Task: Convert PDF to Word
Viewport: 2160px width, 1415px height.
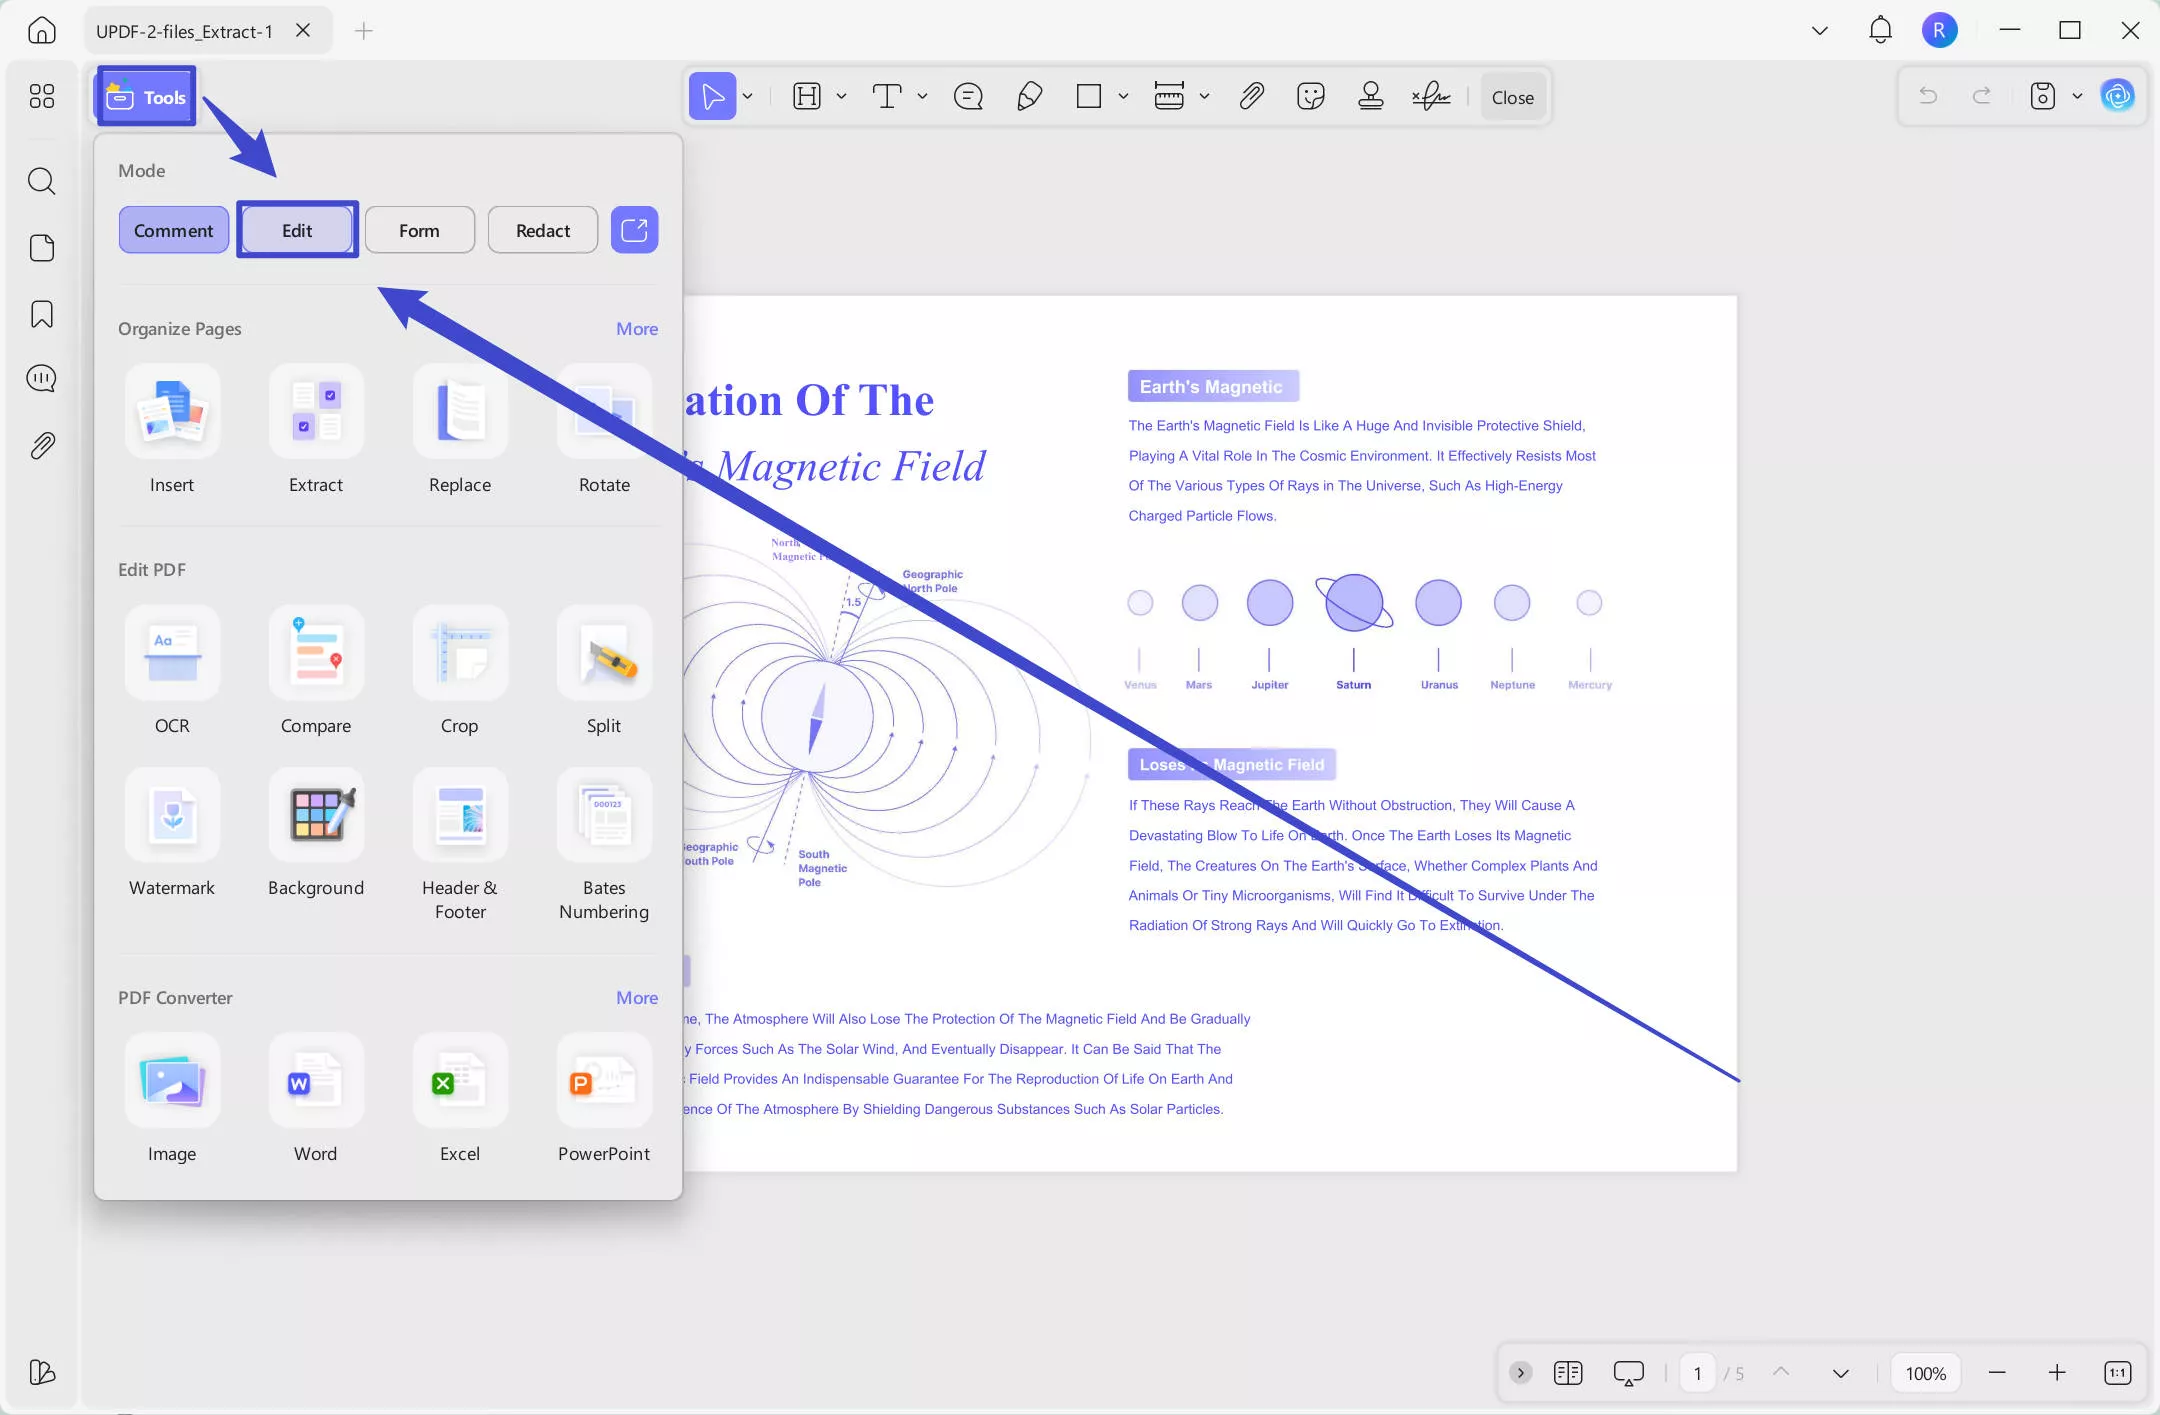Action: click(x=316, y=1082)
